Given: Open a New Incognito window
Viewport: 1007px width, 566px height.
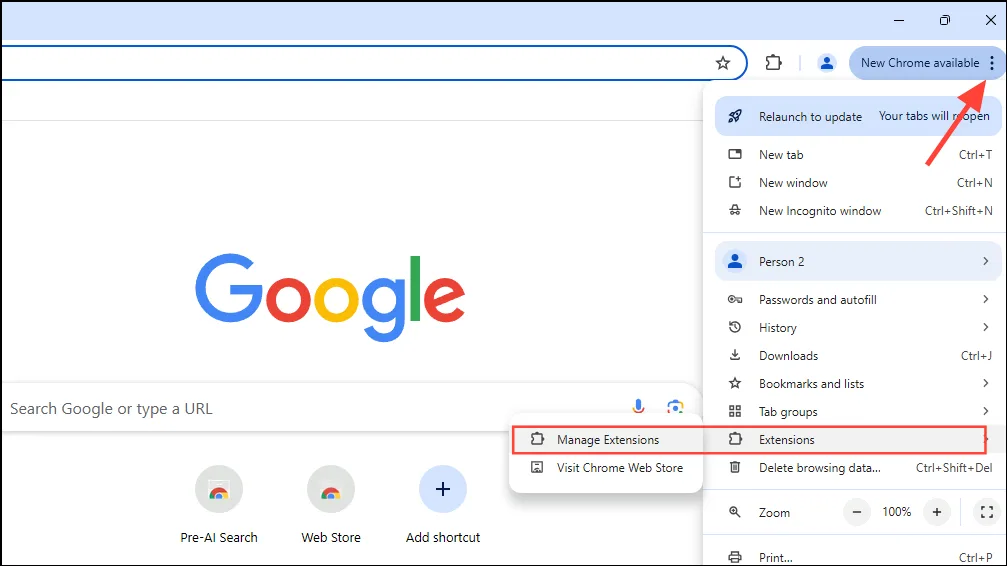Looking at the screenshot, I should click(858, 211).
